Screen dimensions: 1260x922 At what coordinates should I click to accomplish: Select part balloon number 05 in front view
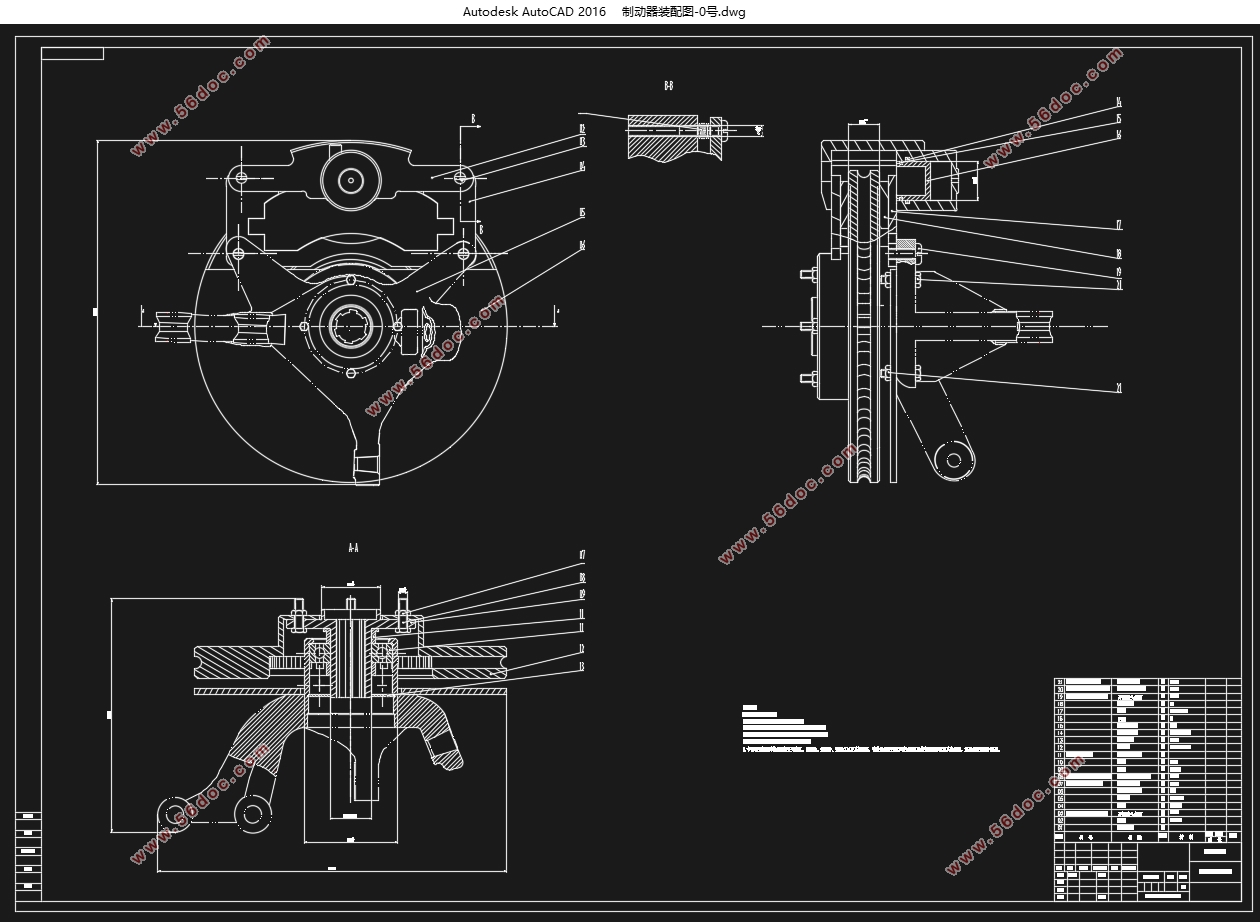coord(582,213)
